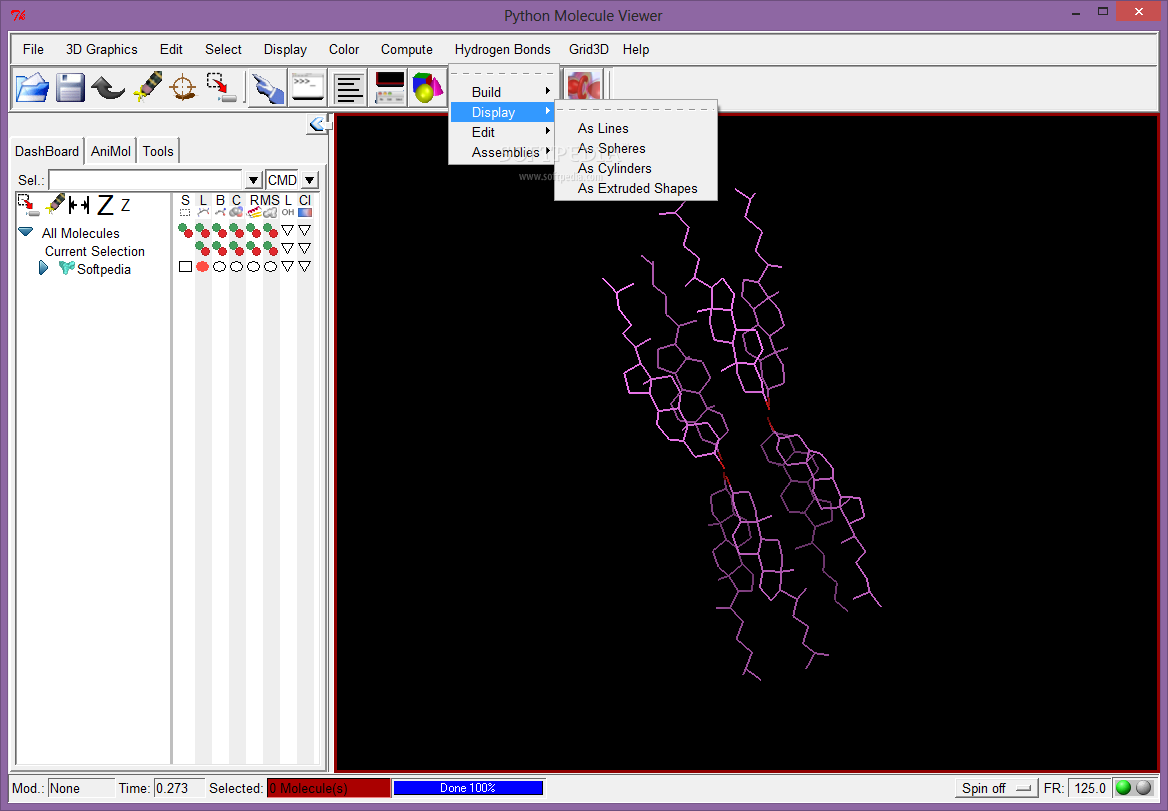The height and width of the screenshot is (811, 1168).
Task: Toggle select for All Molecules row
Action: coord(183,229)
